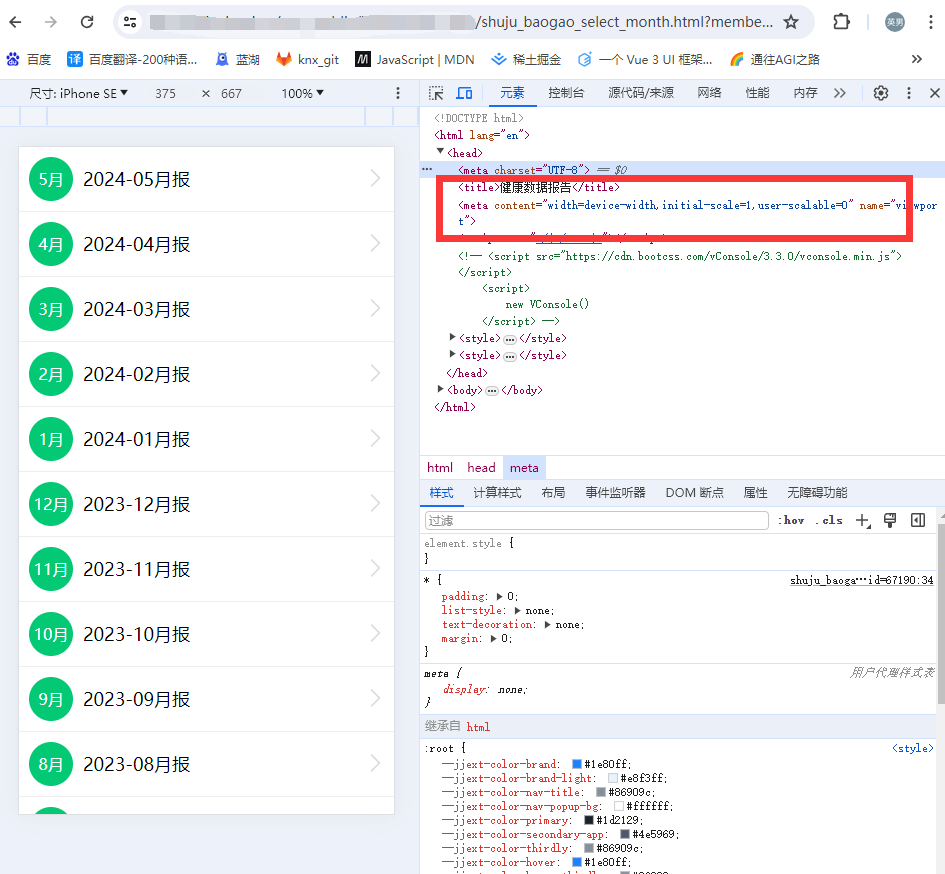Open the 2023-08月报 report
This screenshot has width=945, height=874.
(x=206, y=764)
